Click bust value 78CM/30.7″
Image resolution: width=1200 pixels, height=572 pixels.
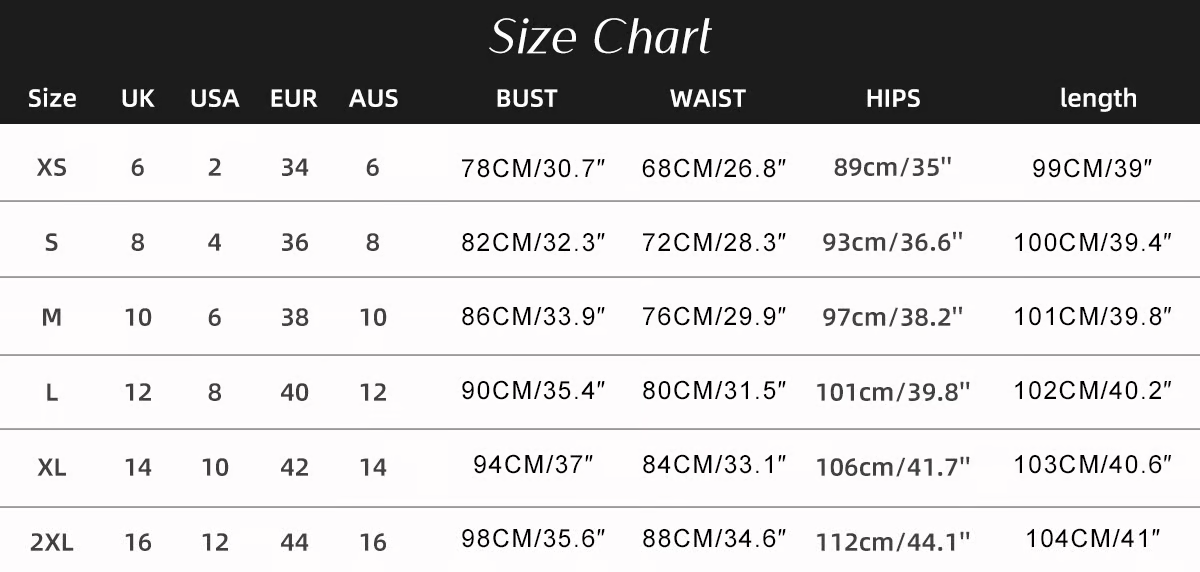pyautogui.click(x=534, y=167)
